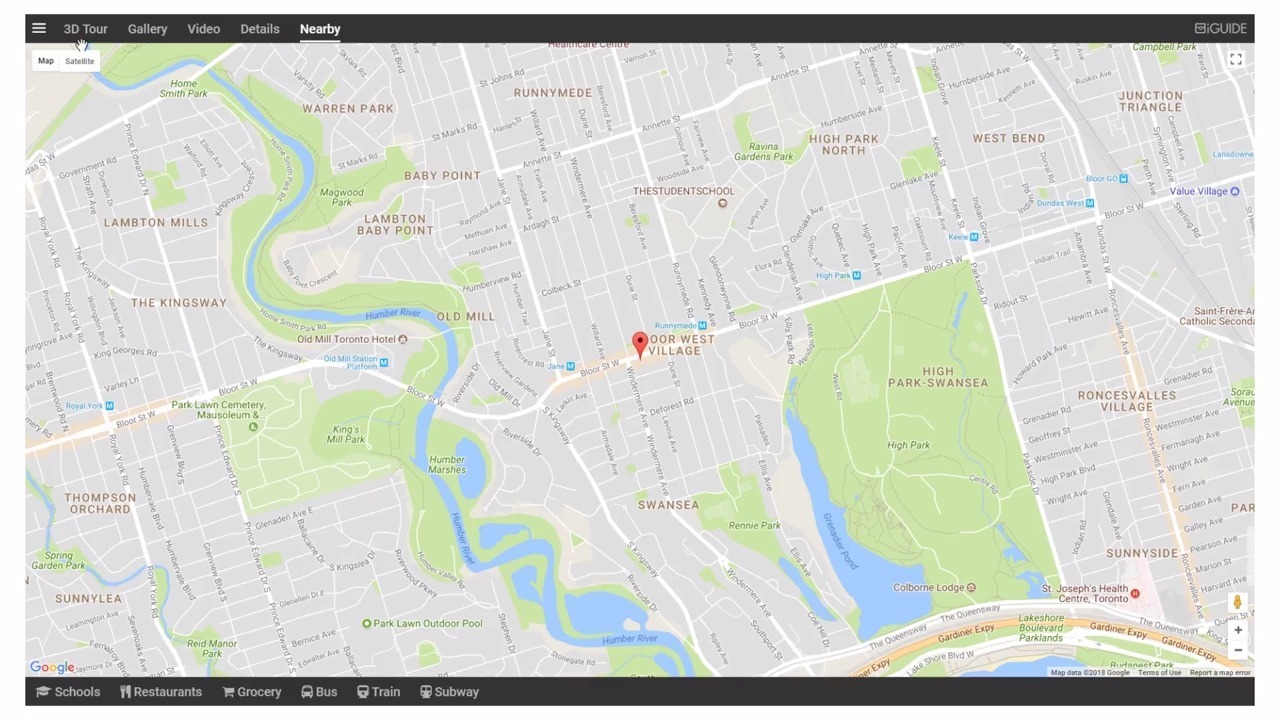Image resolution: width=1280 pixels, height=720 pixels.
Task: Click Report a map error link
Action: pos(1220,673)
